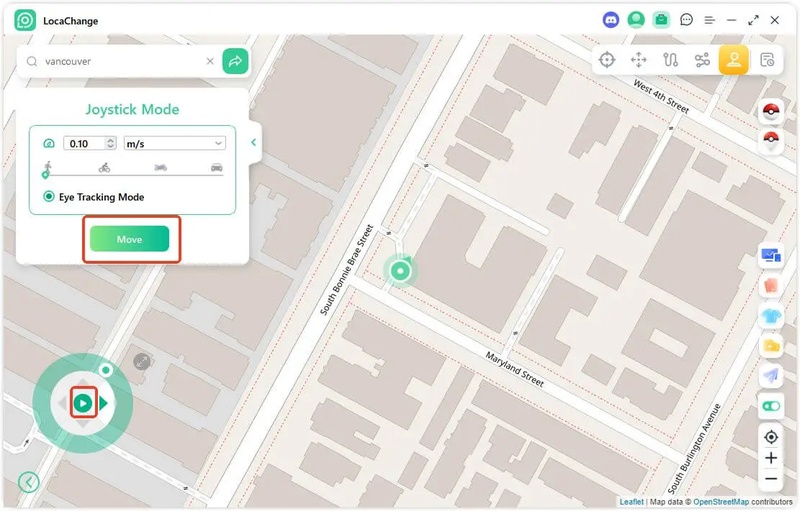Open the history records toolbar icon

point(767,60)
